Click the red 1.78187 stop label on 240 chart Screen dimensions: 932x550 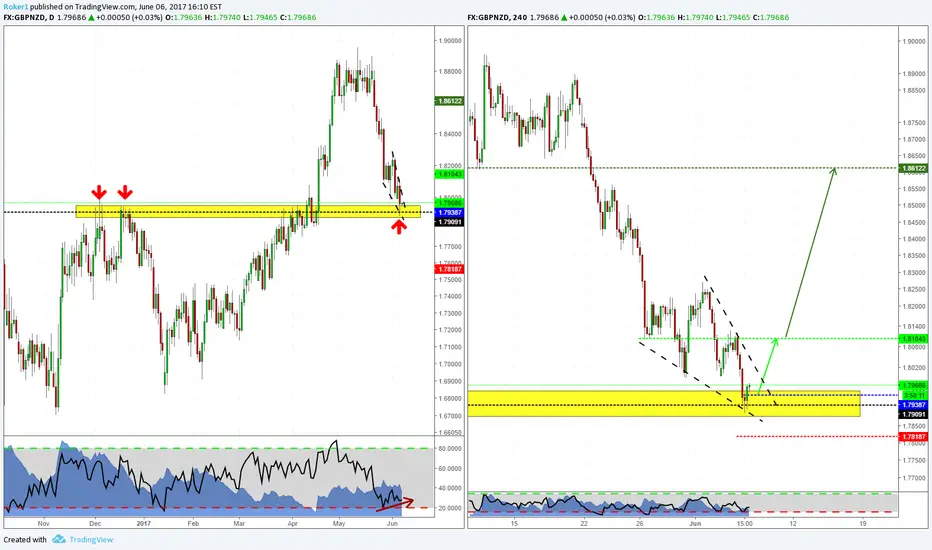[x=914, y=436]
